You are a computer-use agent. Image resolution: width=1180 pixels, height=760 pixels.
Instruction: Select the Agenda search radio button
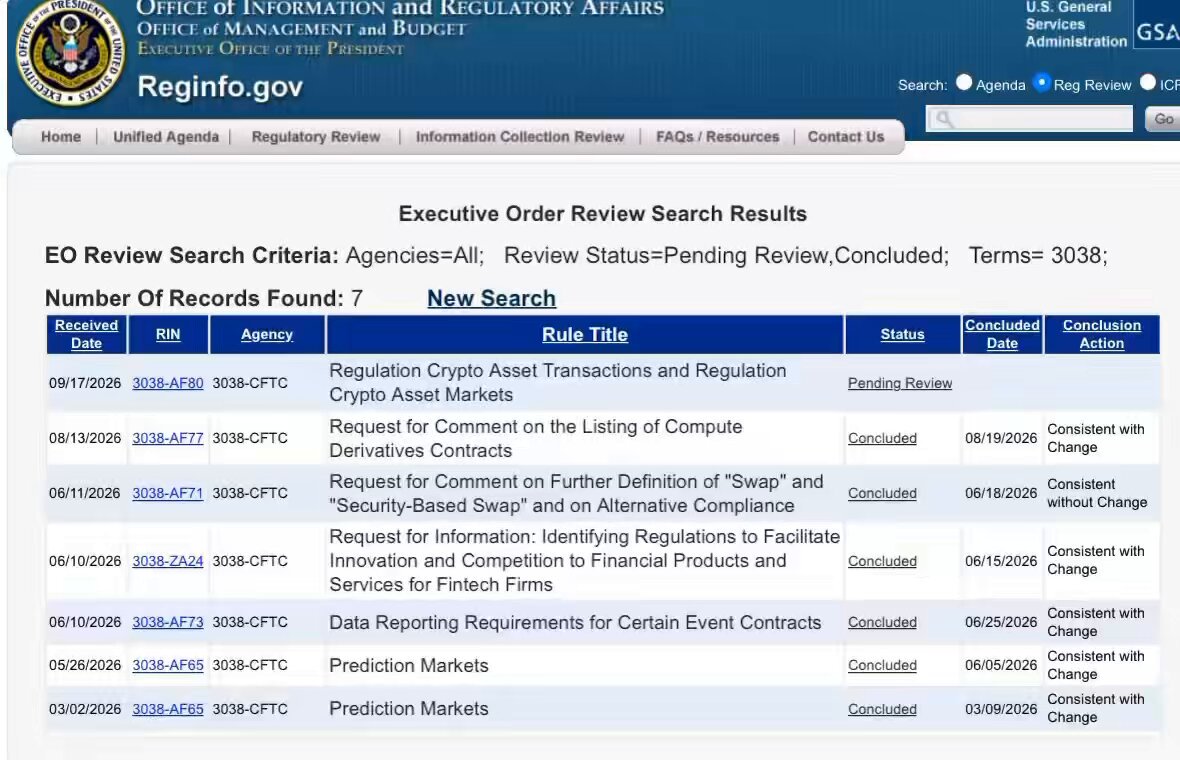click(964, 83)
